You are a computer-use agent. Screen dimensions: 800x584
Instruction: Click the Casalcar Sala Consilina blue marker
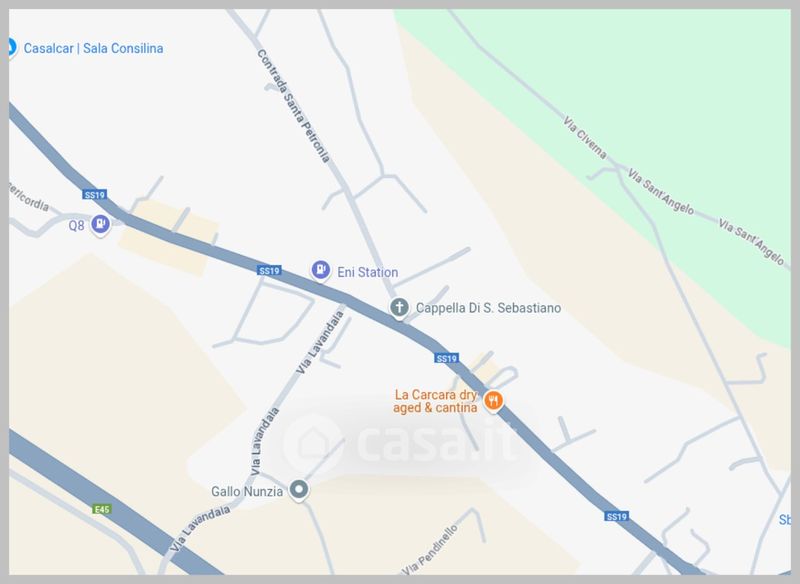click(11, 47)
